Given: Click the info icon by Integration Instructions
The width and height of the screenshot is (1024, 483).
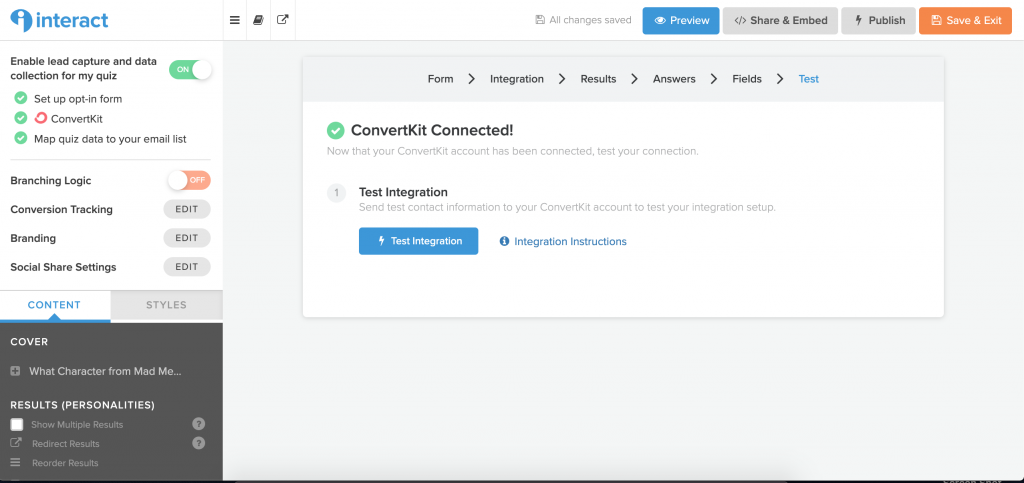Looking at the screenshot, I should (504, 242).
